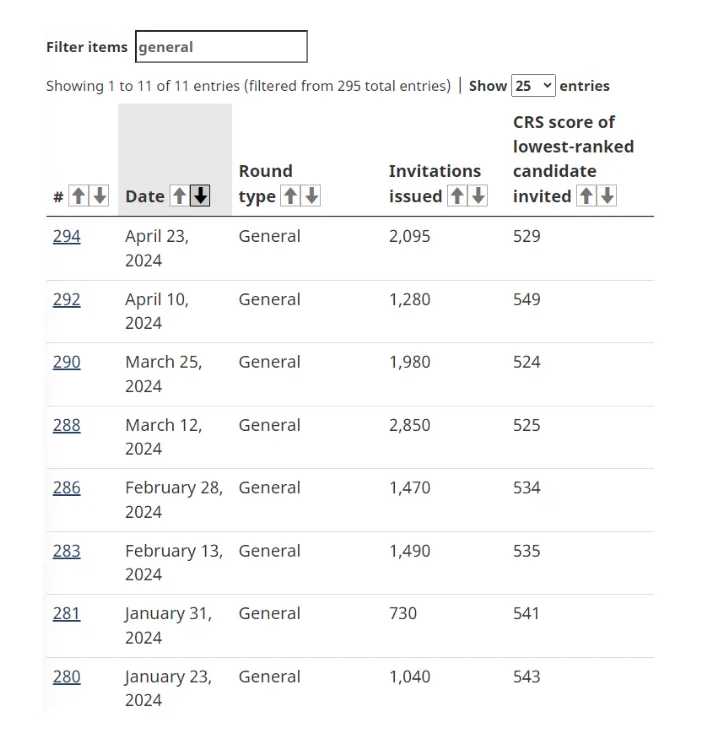Click the Filter items text field
The width and height of the screenshot is (714, 742).
221,47
